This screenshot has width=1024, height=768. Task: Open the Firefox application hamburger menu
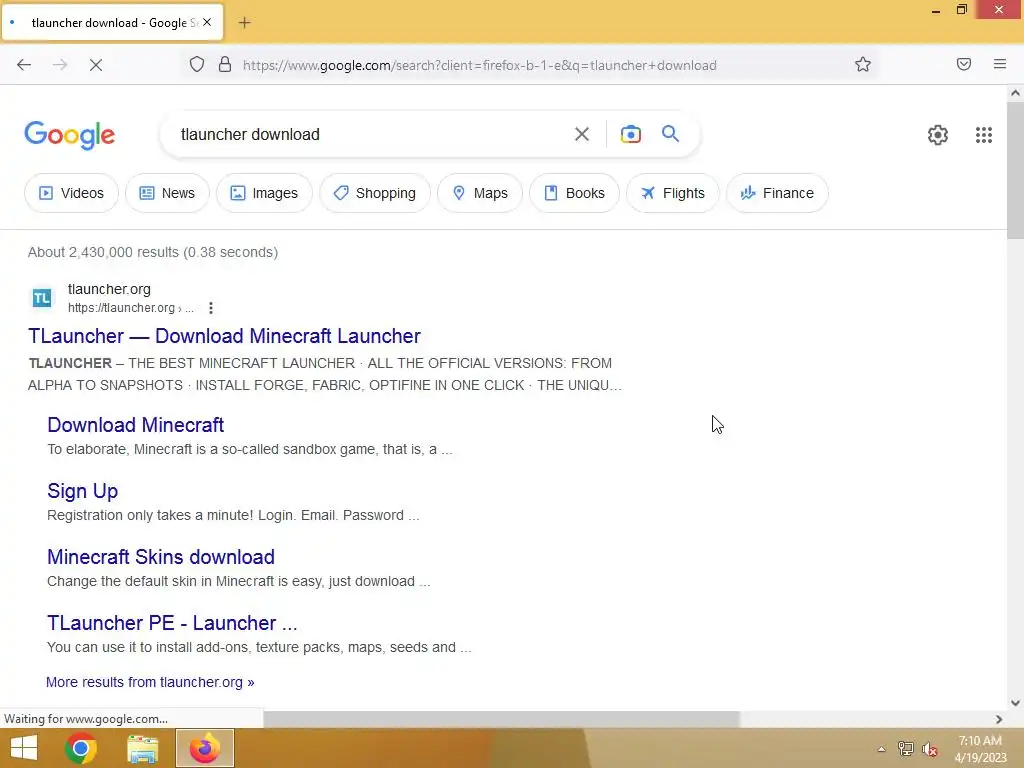[x=1000, y=64]
